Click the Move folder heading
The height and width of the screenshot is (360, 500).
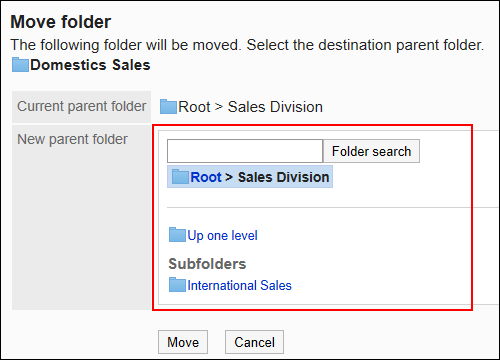[x=61, y=22]
